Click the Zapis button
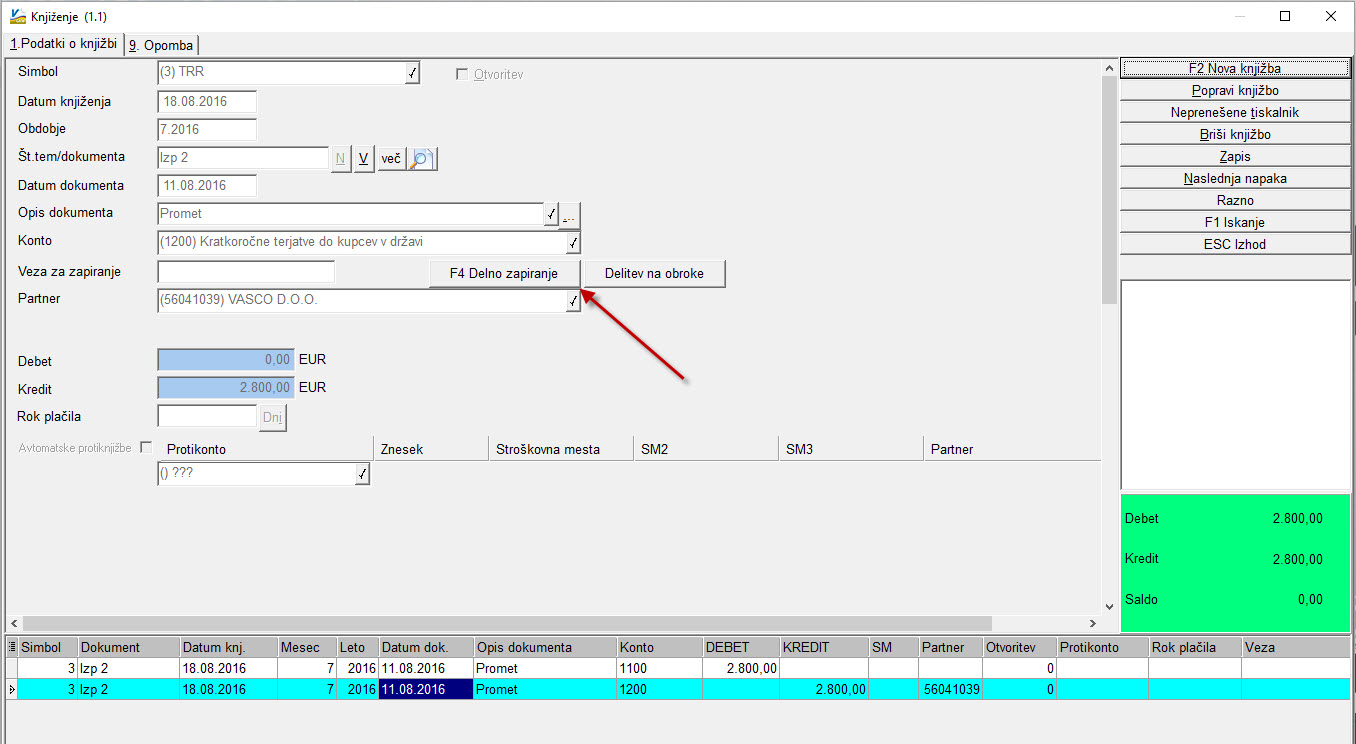The image size is (1356, 744). point(1235,156)
